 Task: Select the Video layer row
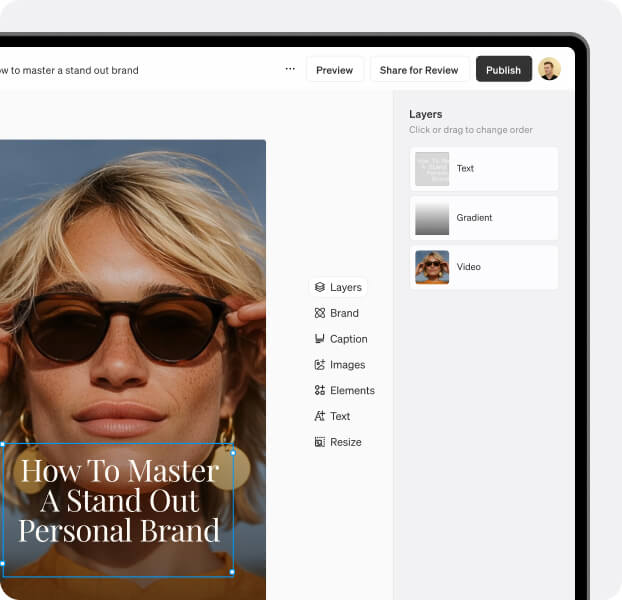(484, 267)
